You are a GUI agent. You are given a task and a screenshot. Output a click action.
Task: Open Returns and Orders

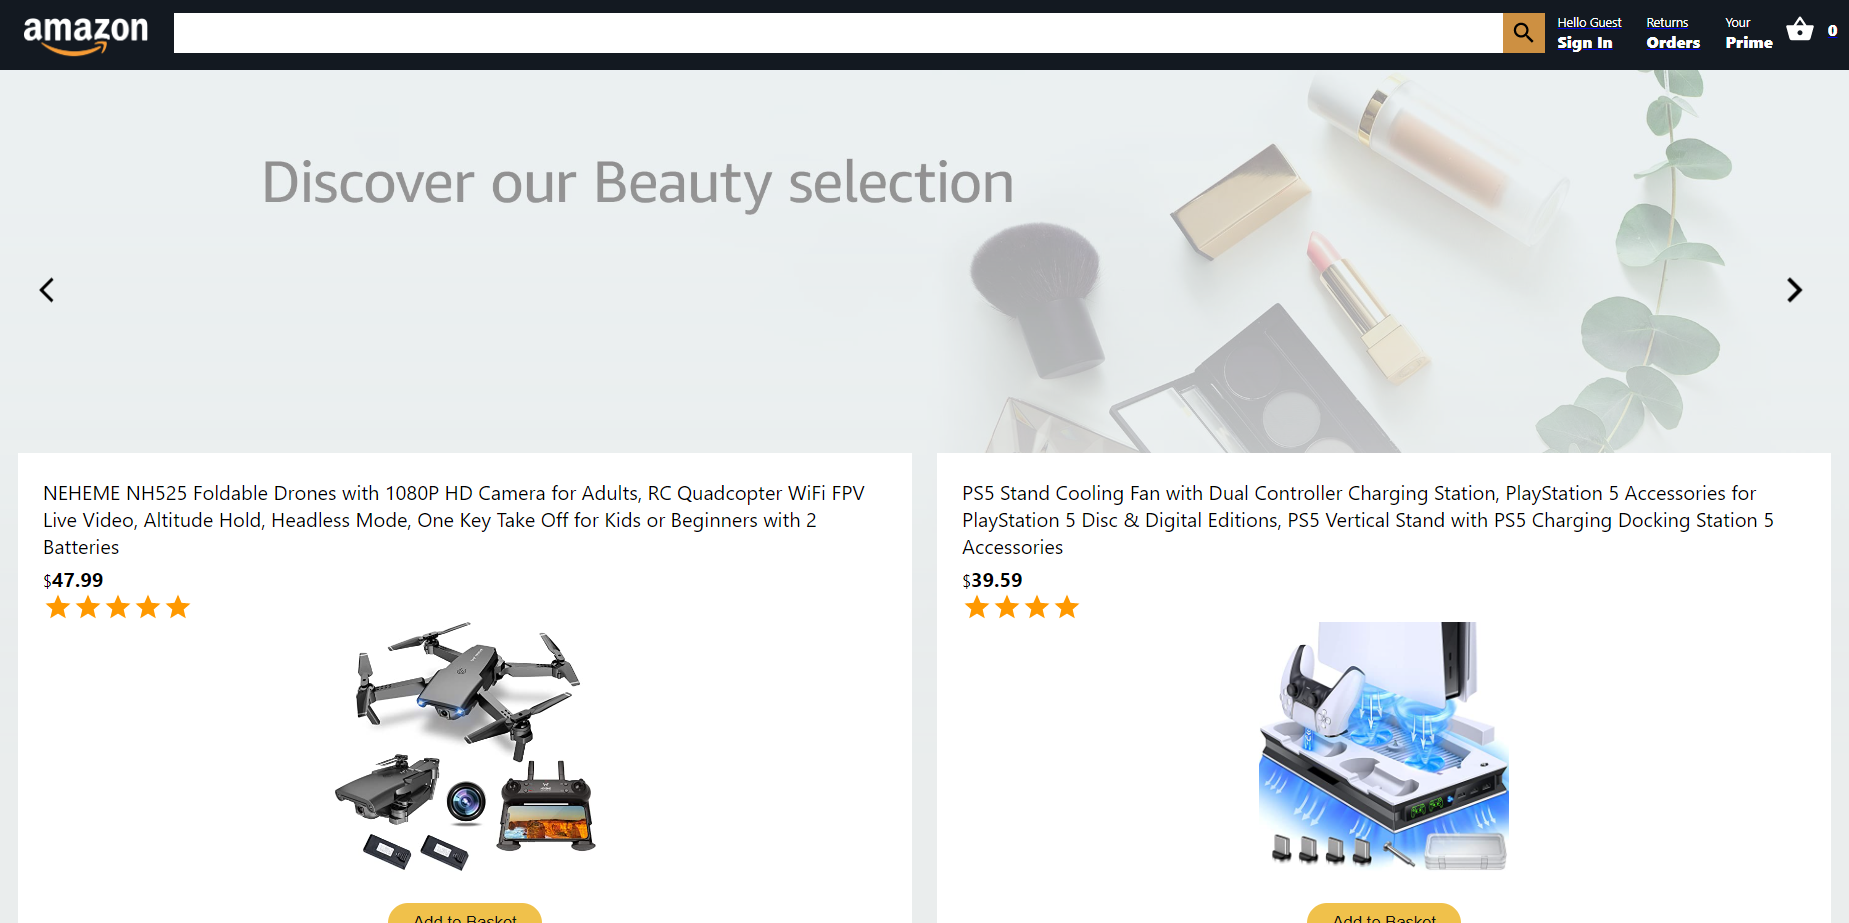(1673, 33)
